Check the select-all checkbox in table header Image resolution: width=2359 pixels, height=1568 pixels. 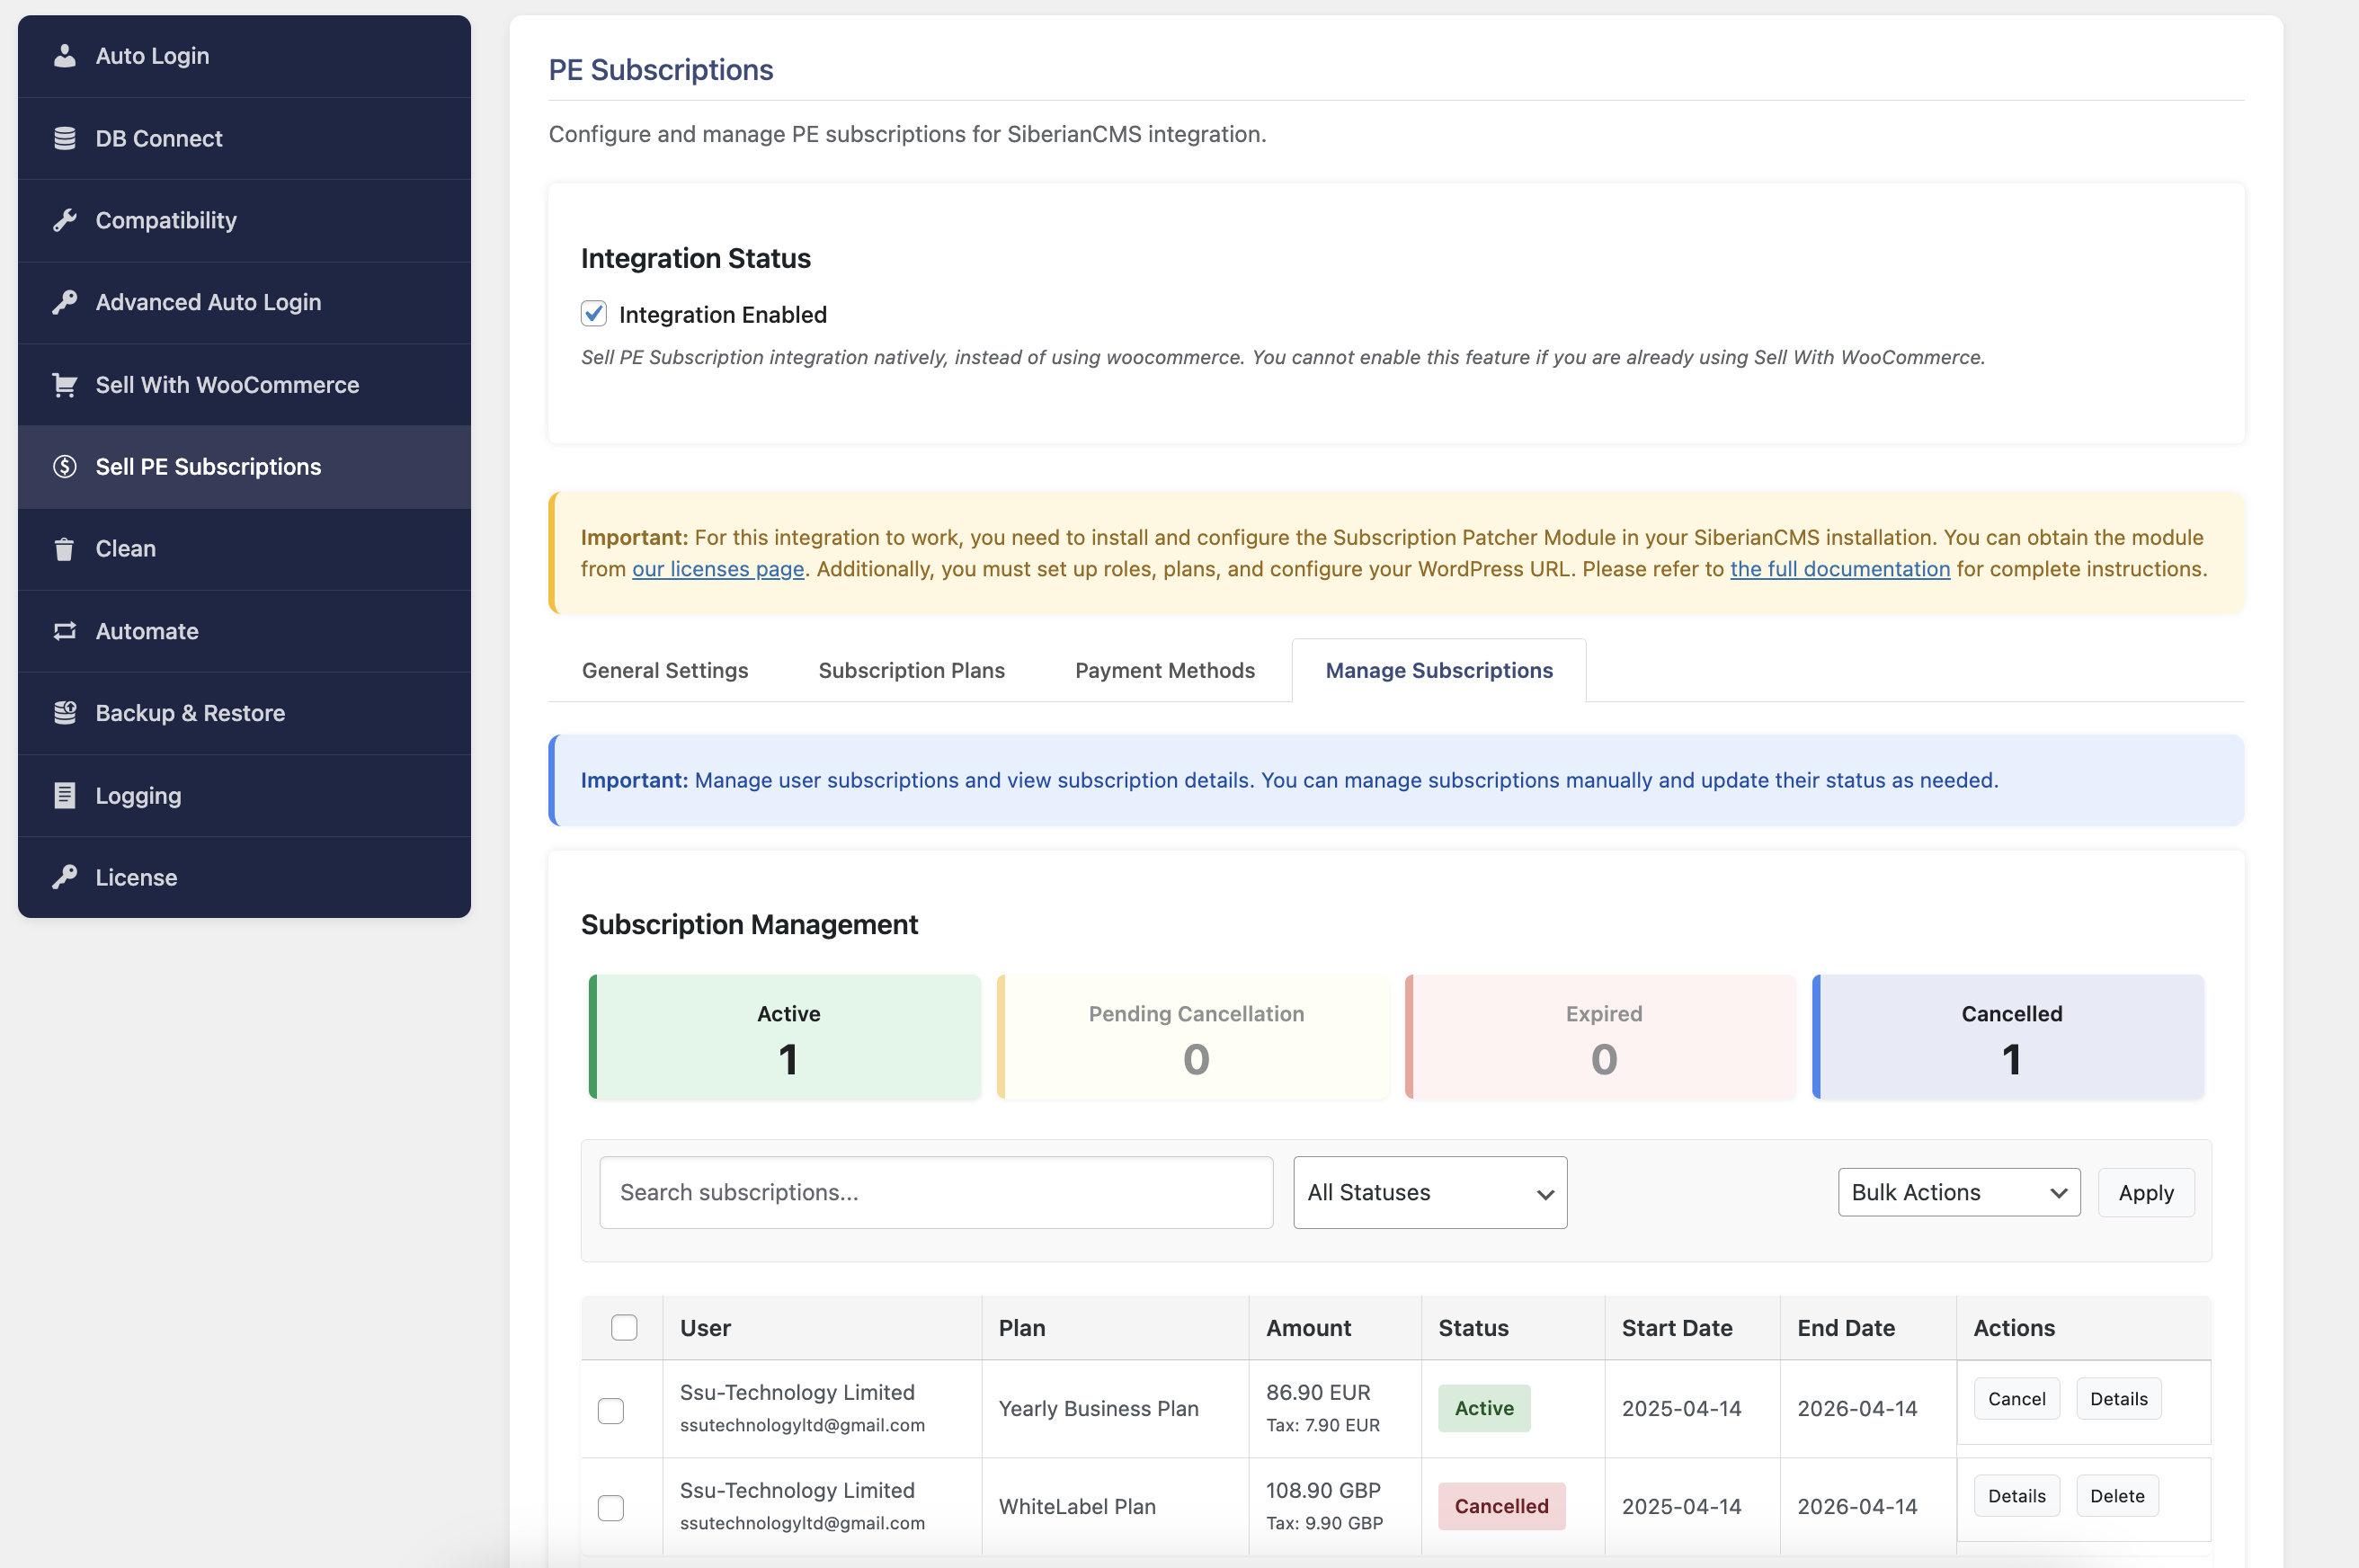coord(624,1327)
